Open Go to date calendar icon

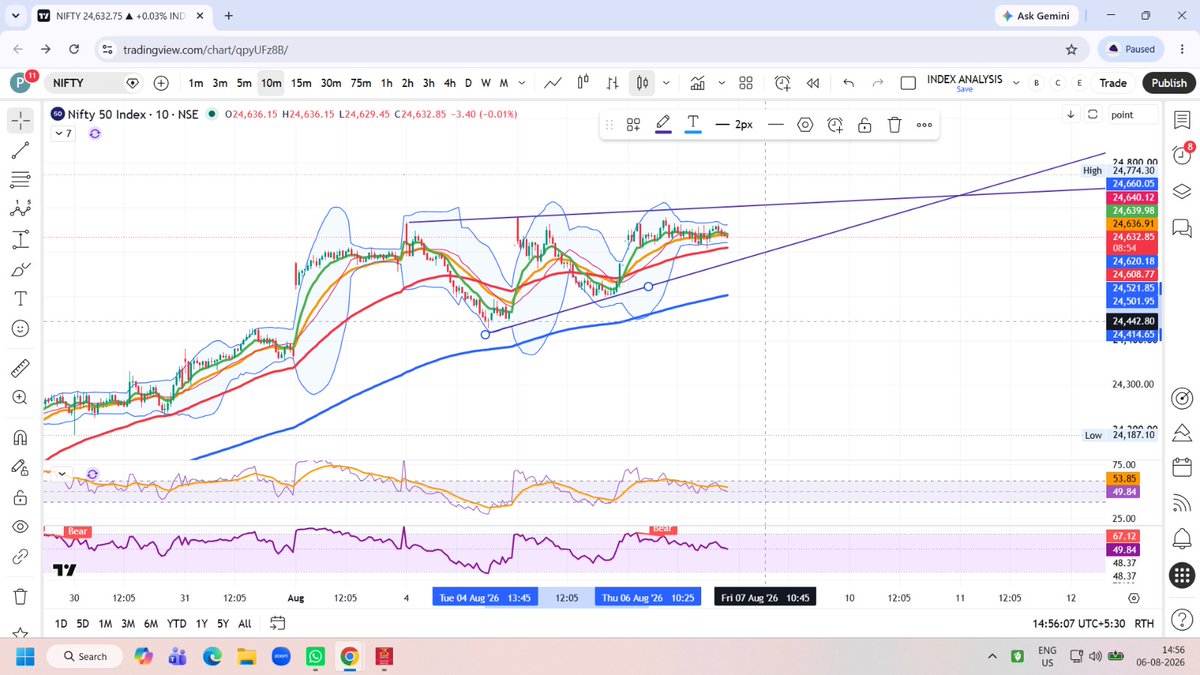[278, 623]
